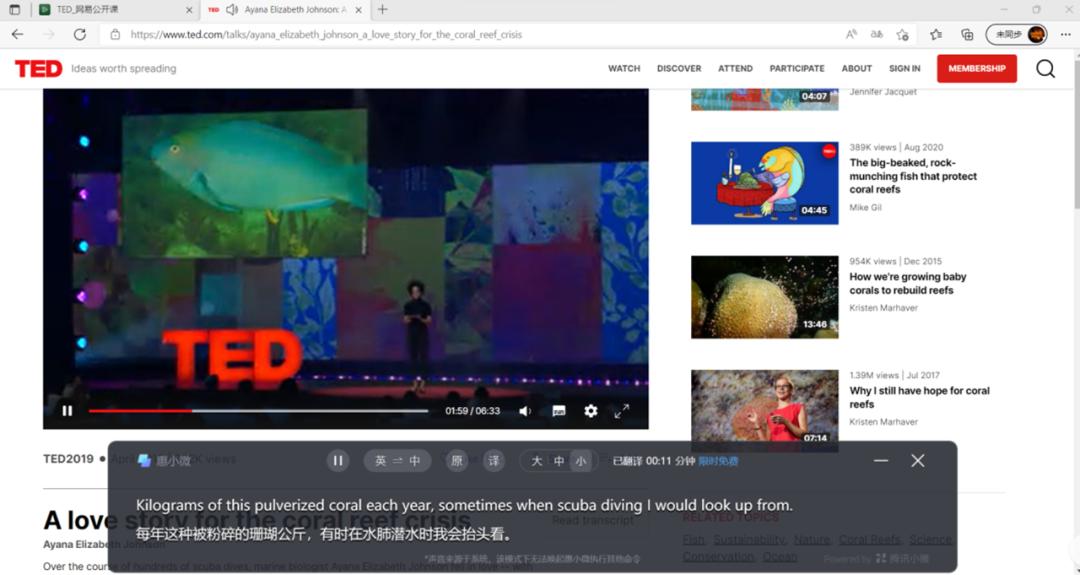Screen dimensions: 1080x575
Task: Set subtitle font size to large 大
Action: (x=536, y=461)
